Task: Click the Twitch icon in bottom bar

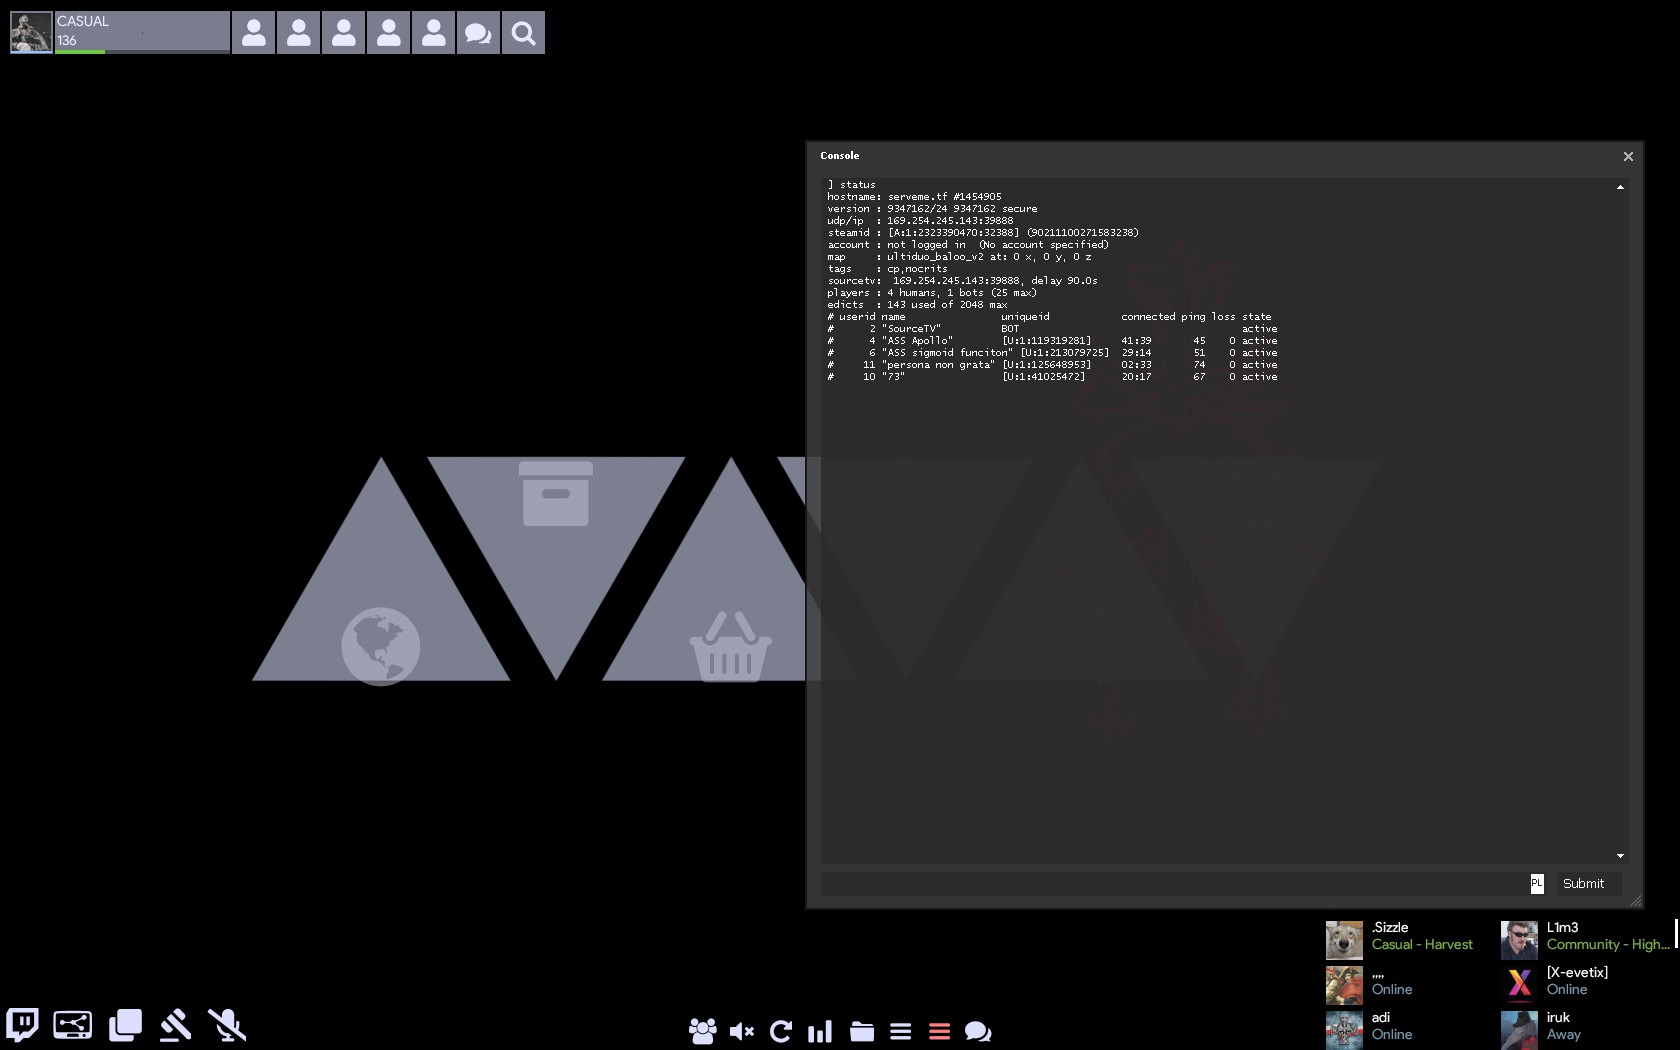Action: [x=22, y=1025]
